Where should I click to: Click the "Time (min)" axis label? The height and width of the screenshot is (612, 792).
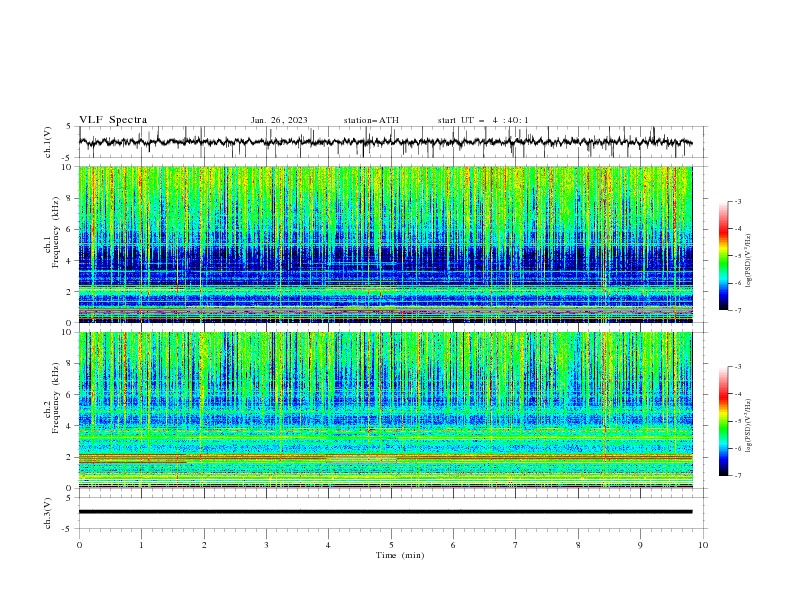point(400,555)
